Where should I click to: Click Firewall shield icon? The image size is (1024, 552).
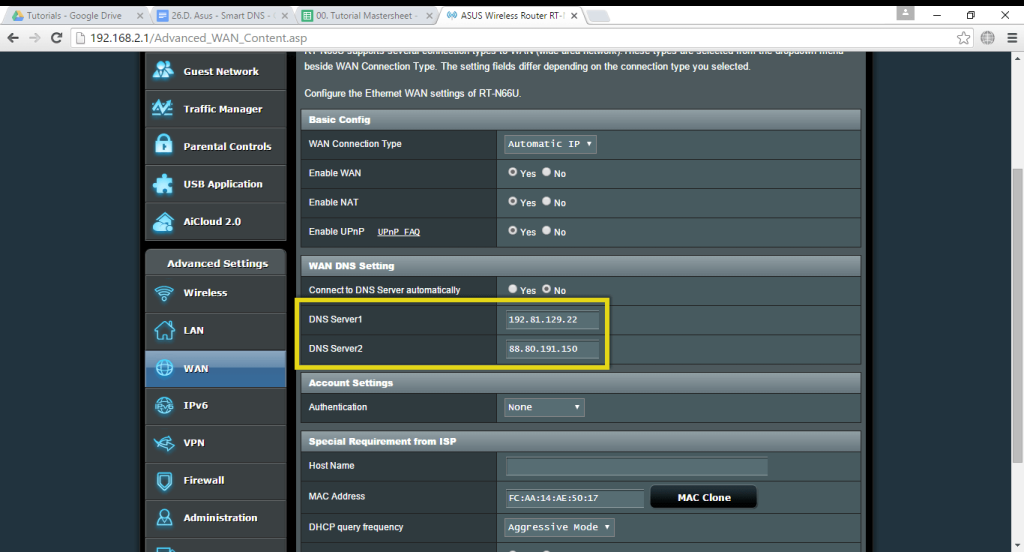[164, 481]
